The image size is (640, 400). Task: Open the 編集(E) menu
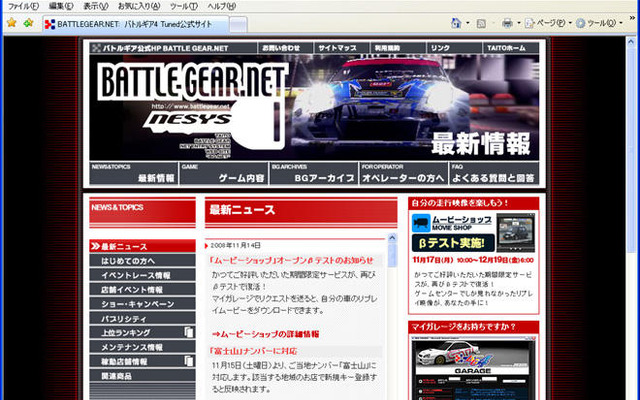(x=61, y=6)
